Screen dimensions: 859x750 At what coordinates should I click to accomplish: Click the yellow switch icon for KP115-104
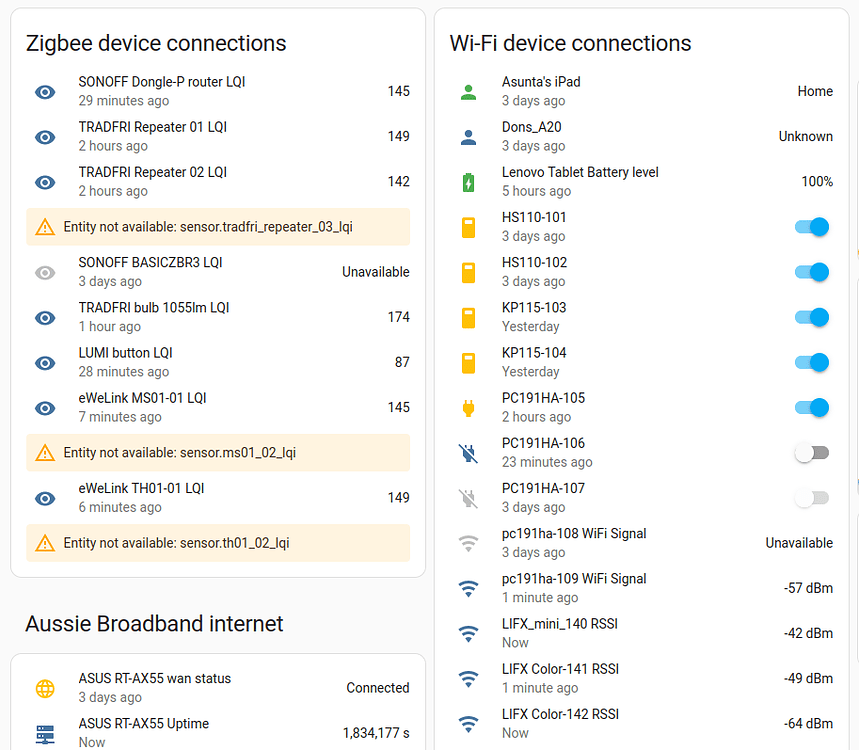point(468,363)
